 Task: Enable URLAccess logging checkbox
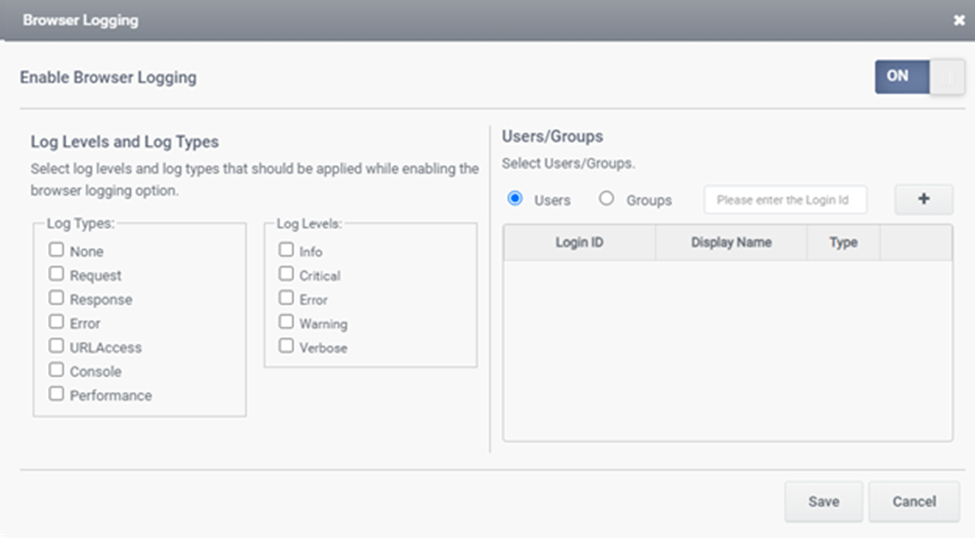coord(57,346)
